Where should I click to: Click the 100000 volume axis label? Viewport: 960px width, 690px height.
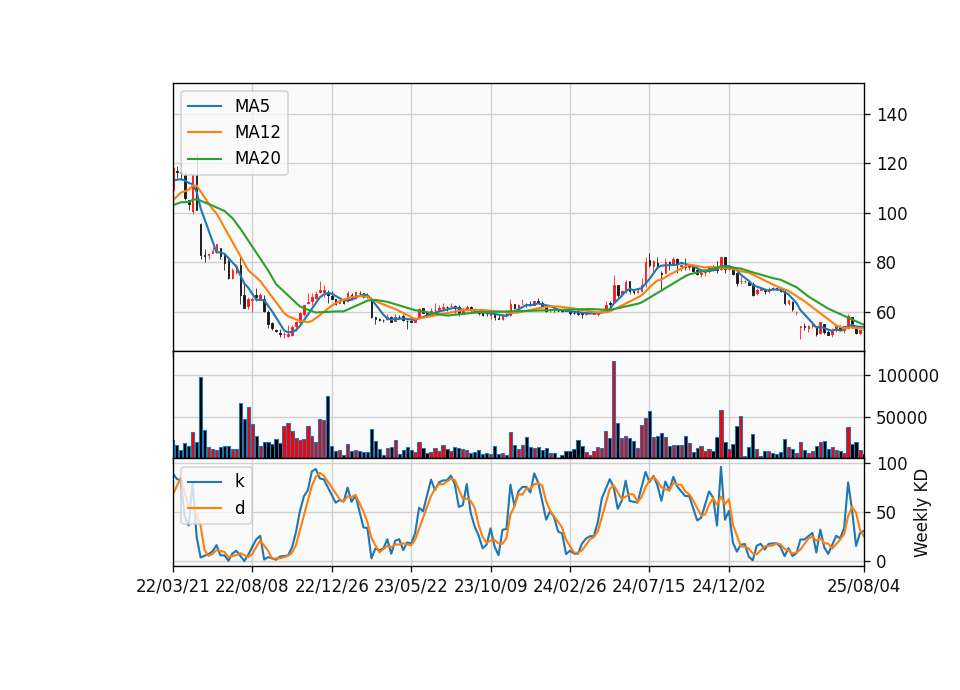907,376
